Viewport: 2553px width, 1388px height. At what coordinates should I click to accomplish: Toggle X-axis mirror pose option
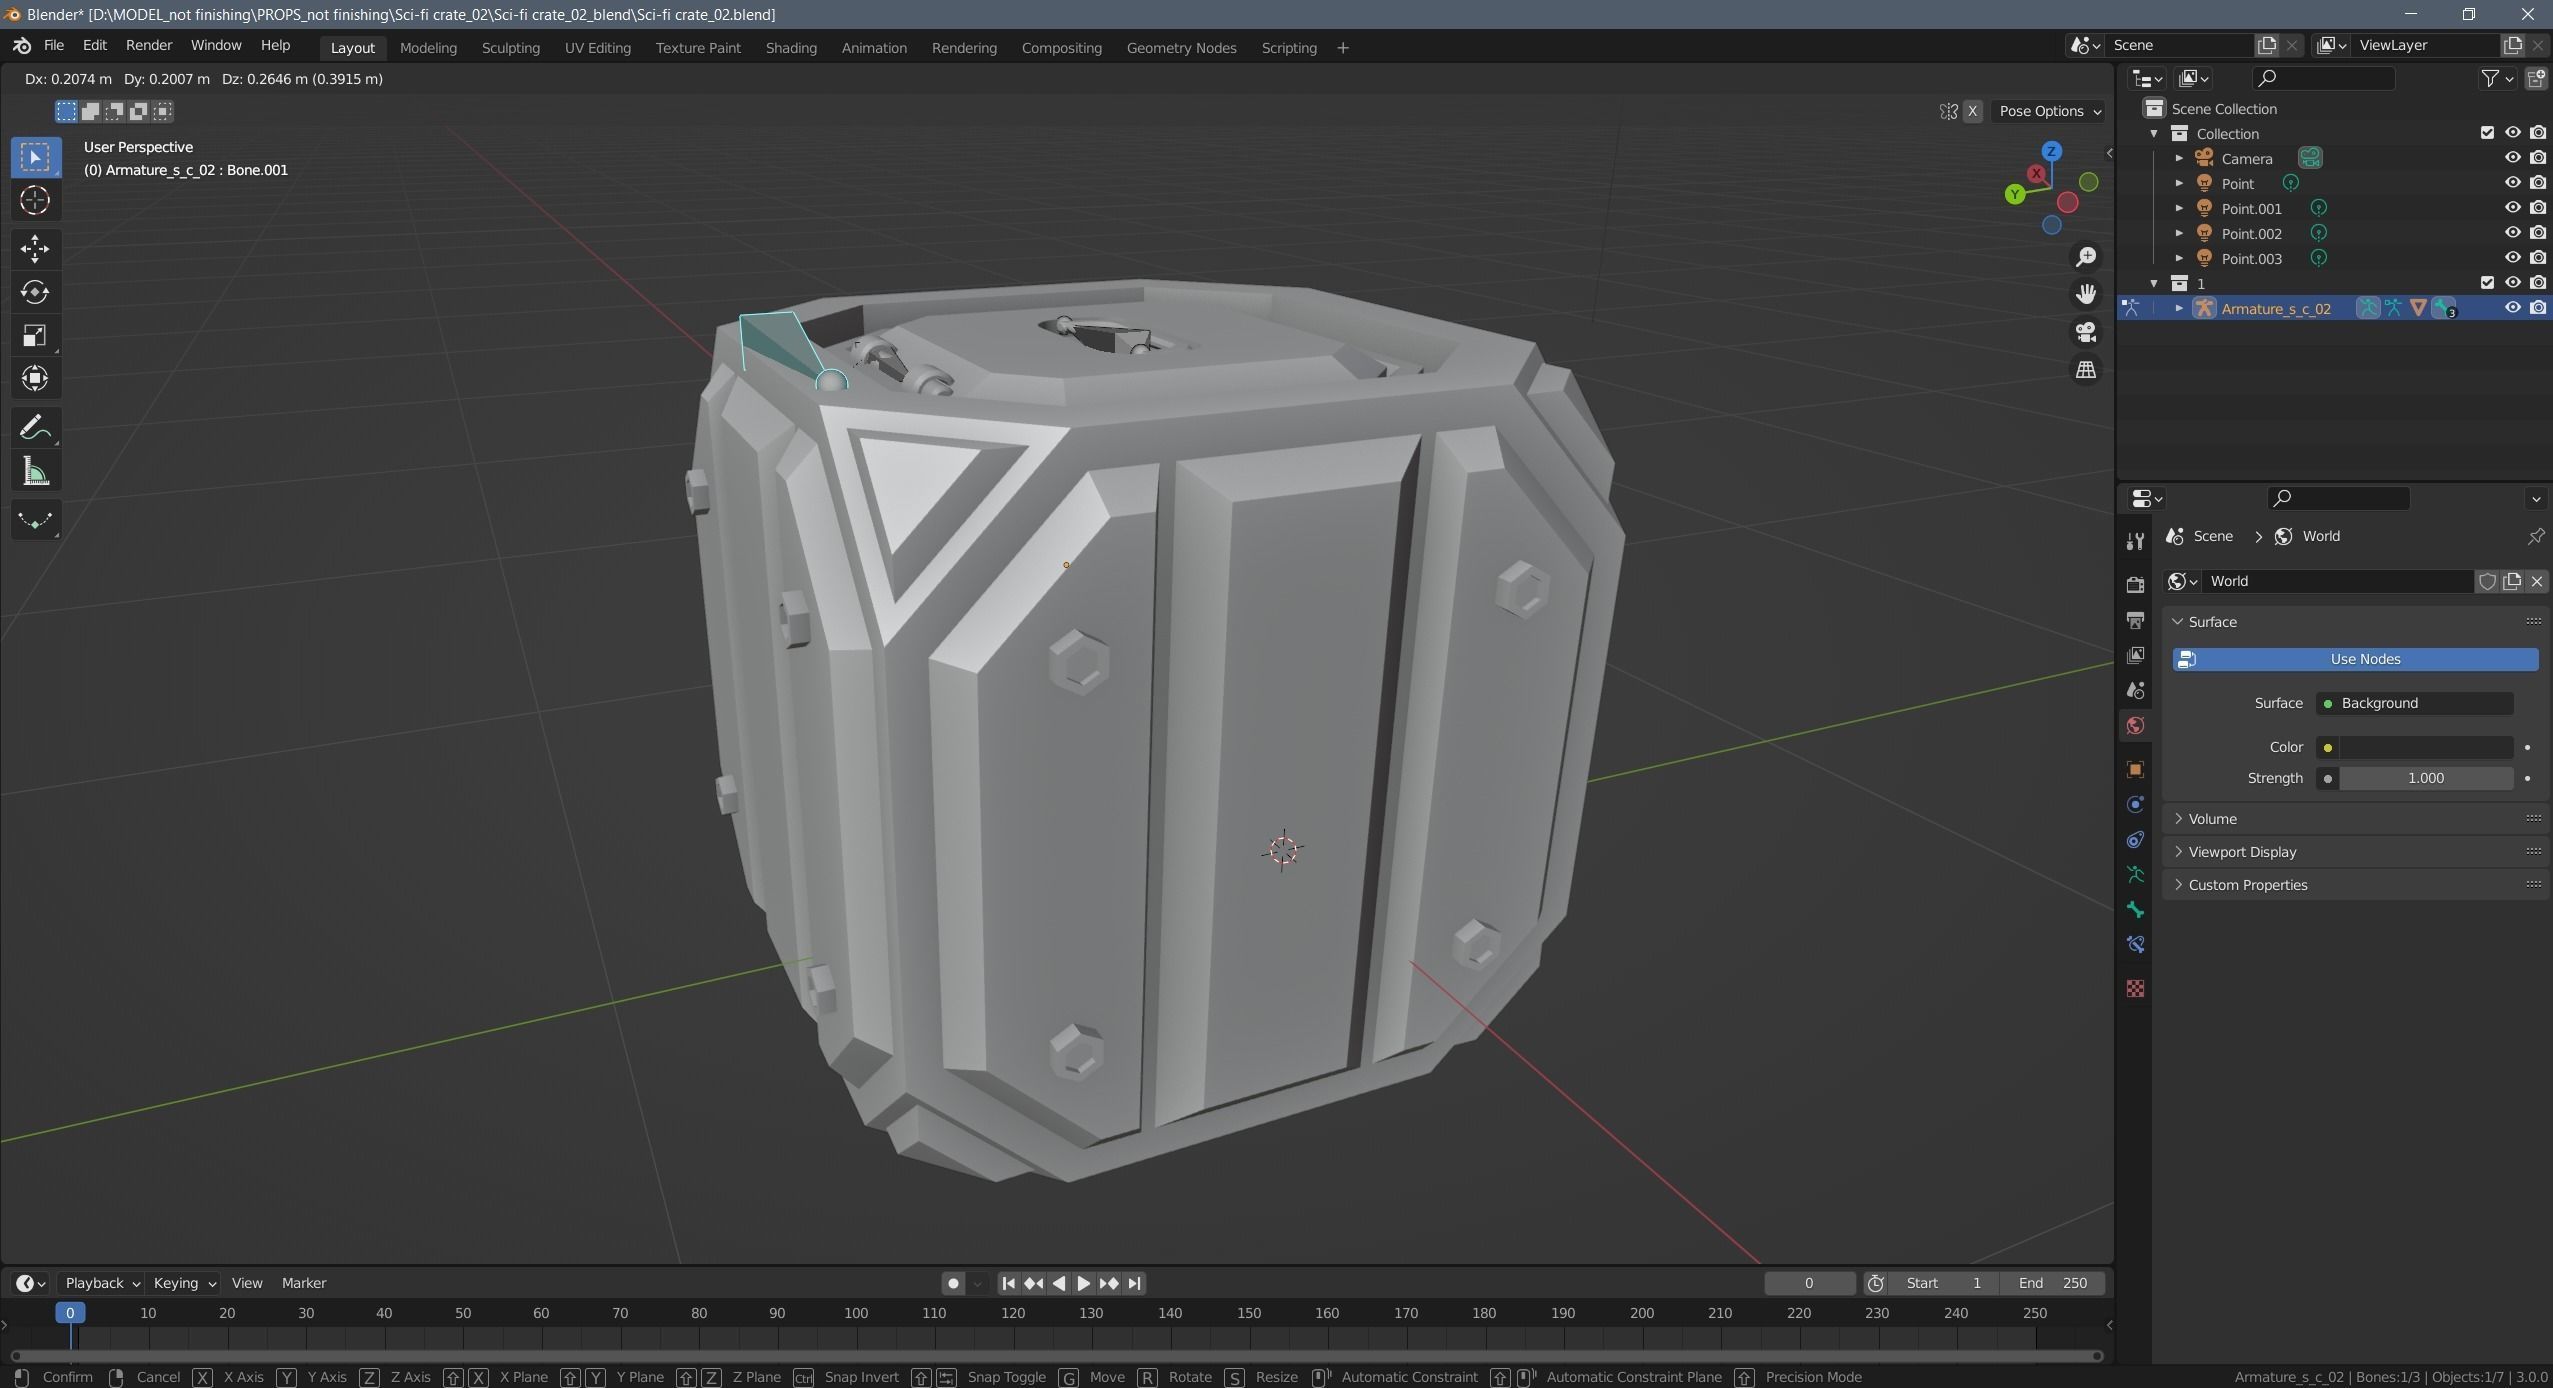pyautogui.click(x=1972, y=111)
